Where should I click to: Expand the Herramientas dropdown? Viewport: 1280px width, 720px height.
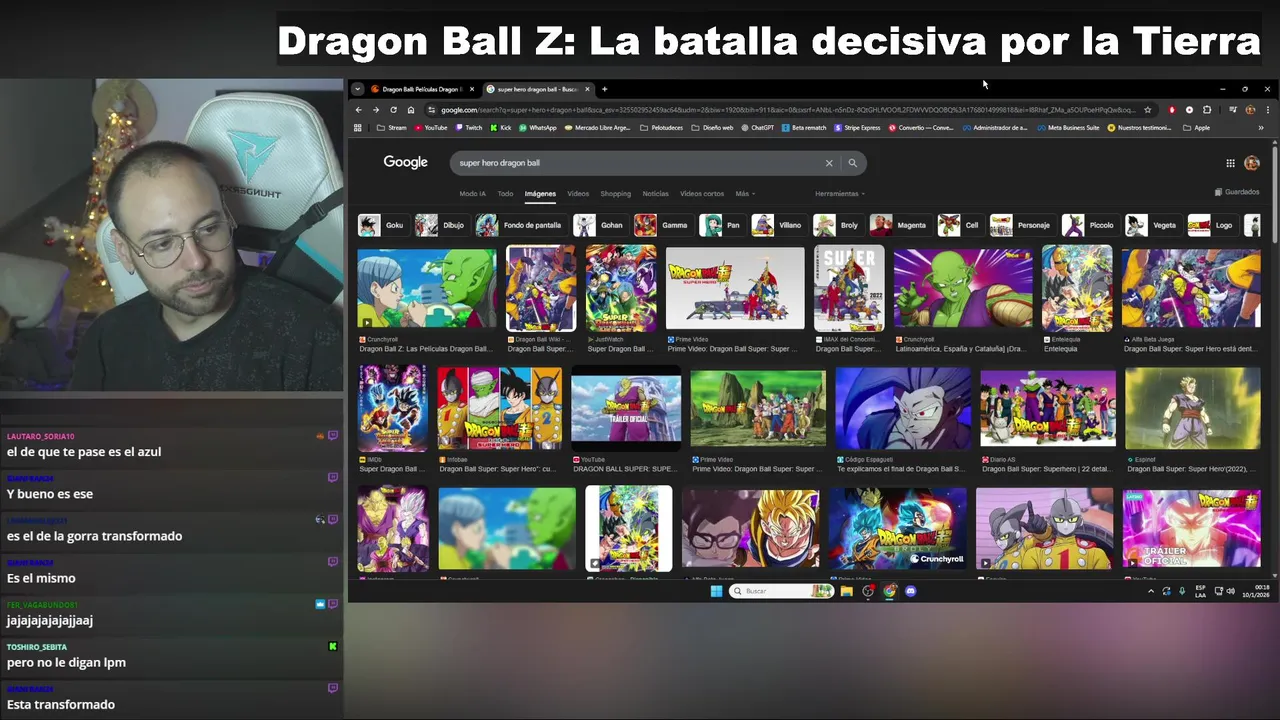tap(840, 194)
